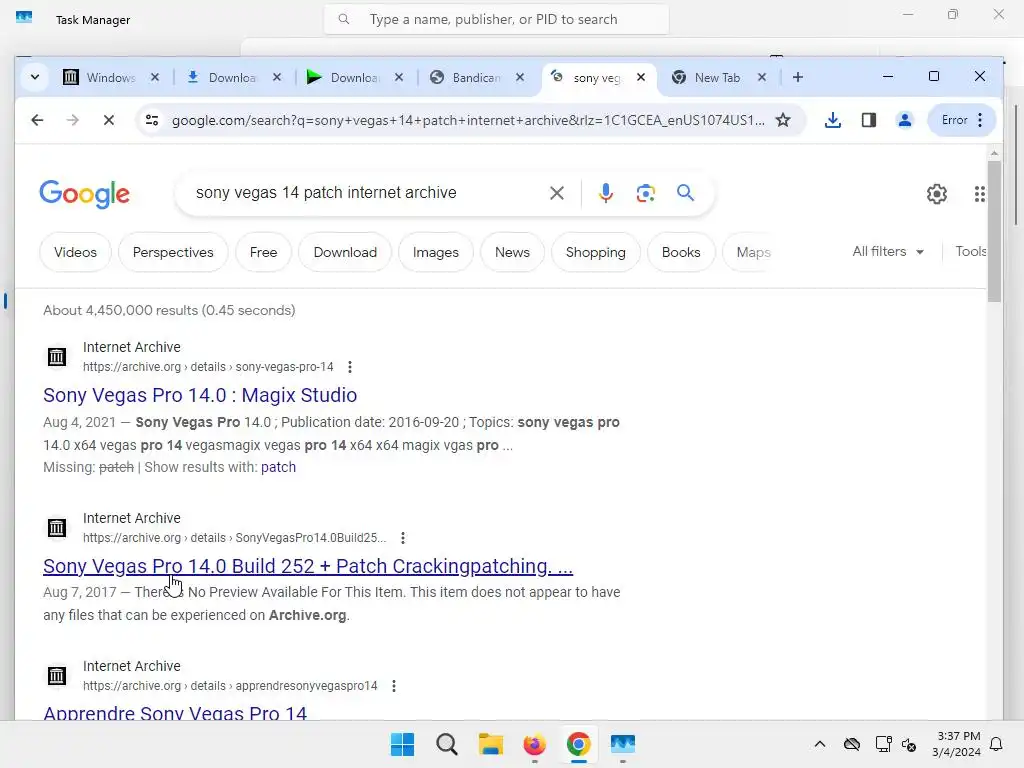Submit search with magnifier icon
This screenshot has width=1024, height=768.
[685, 193]
